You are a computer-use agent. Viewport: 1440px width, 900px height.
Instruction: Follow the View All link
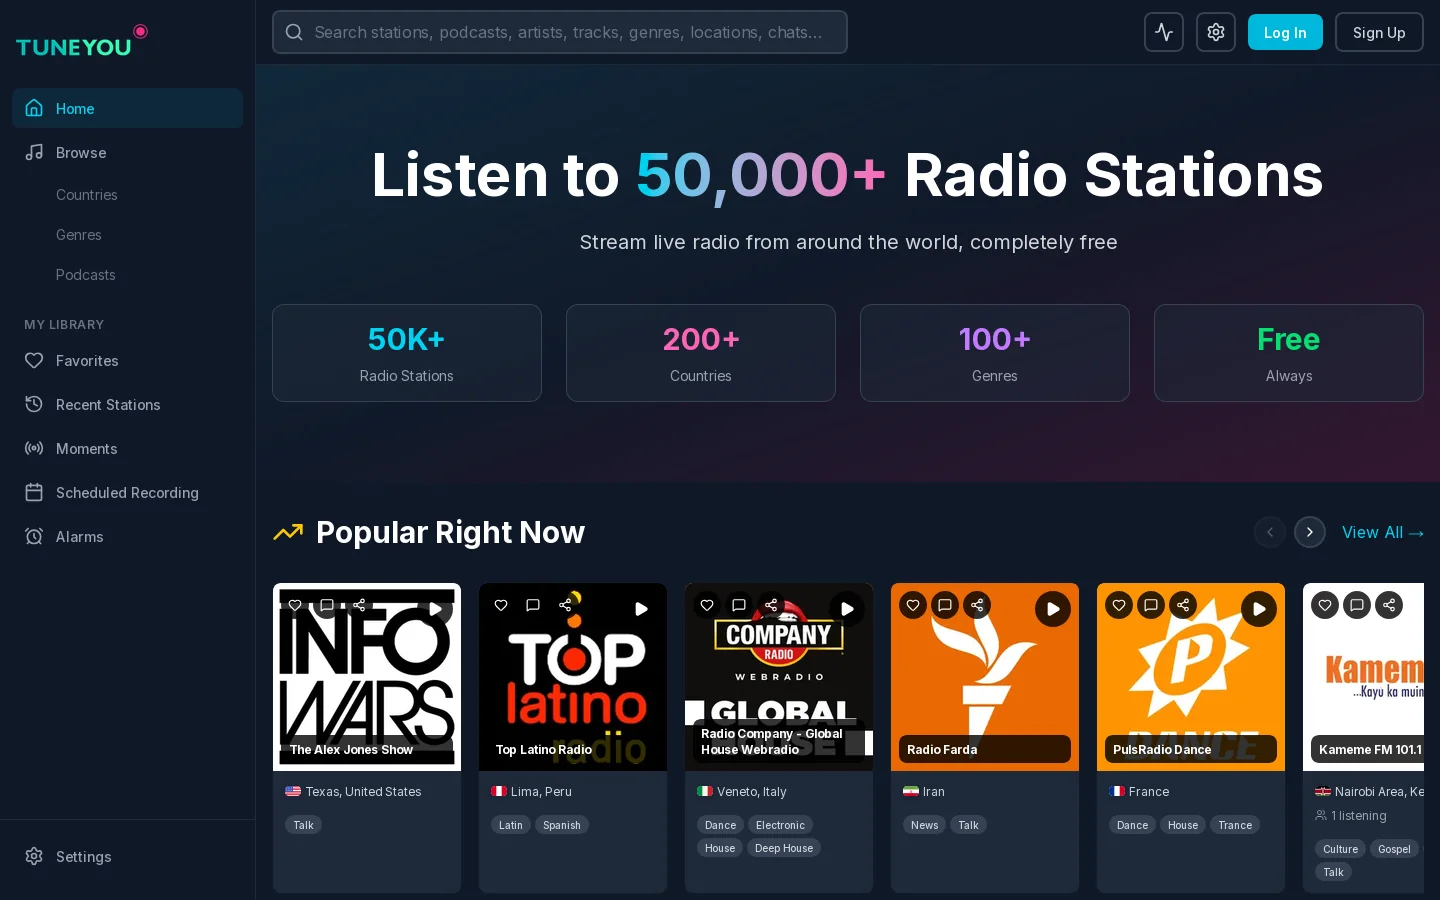(x=1383, y=532)
